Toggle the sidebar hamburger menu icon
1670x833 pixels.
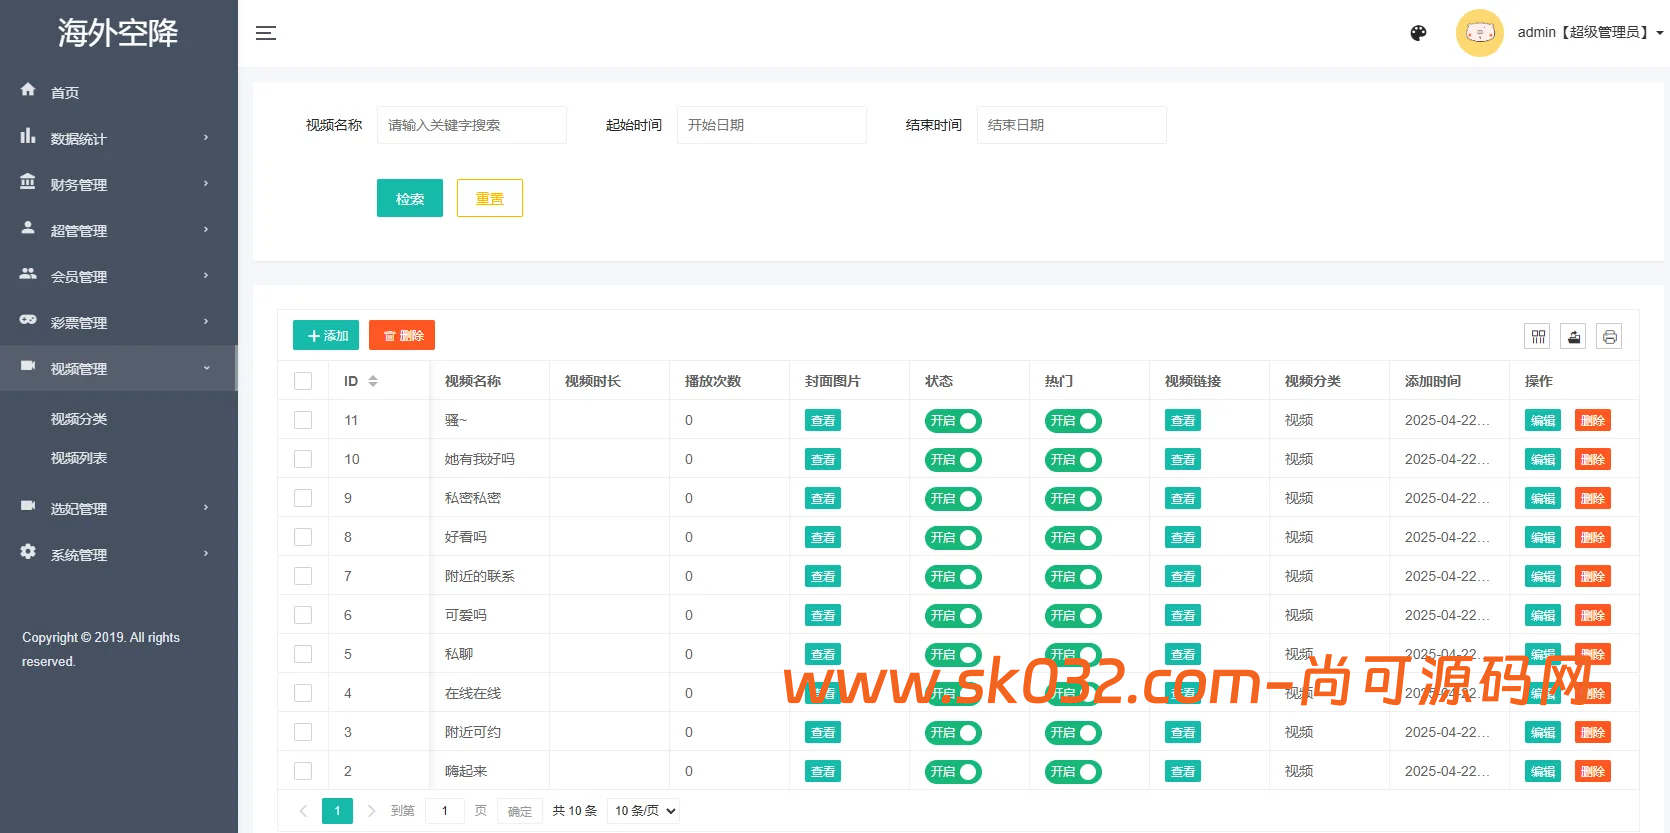pos(266,33)
